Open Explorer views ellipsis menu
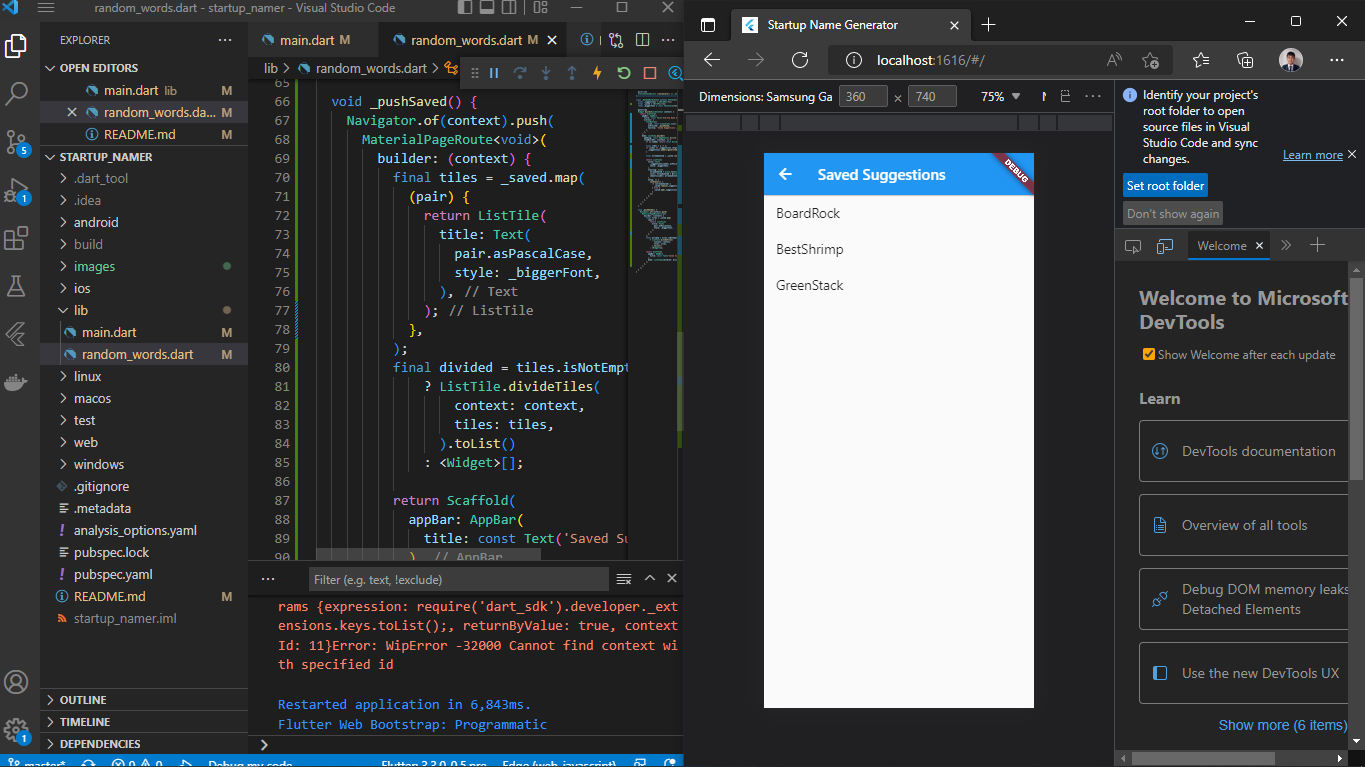The image size is (1365, 767). [x=225, y=40]
